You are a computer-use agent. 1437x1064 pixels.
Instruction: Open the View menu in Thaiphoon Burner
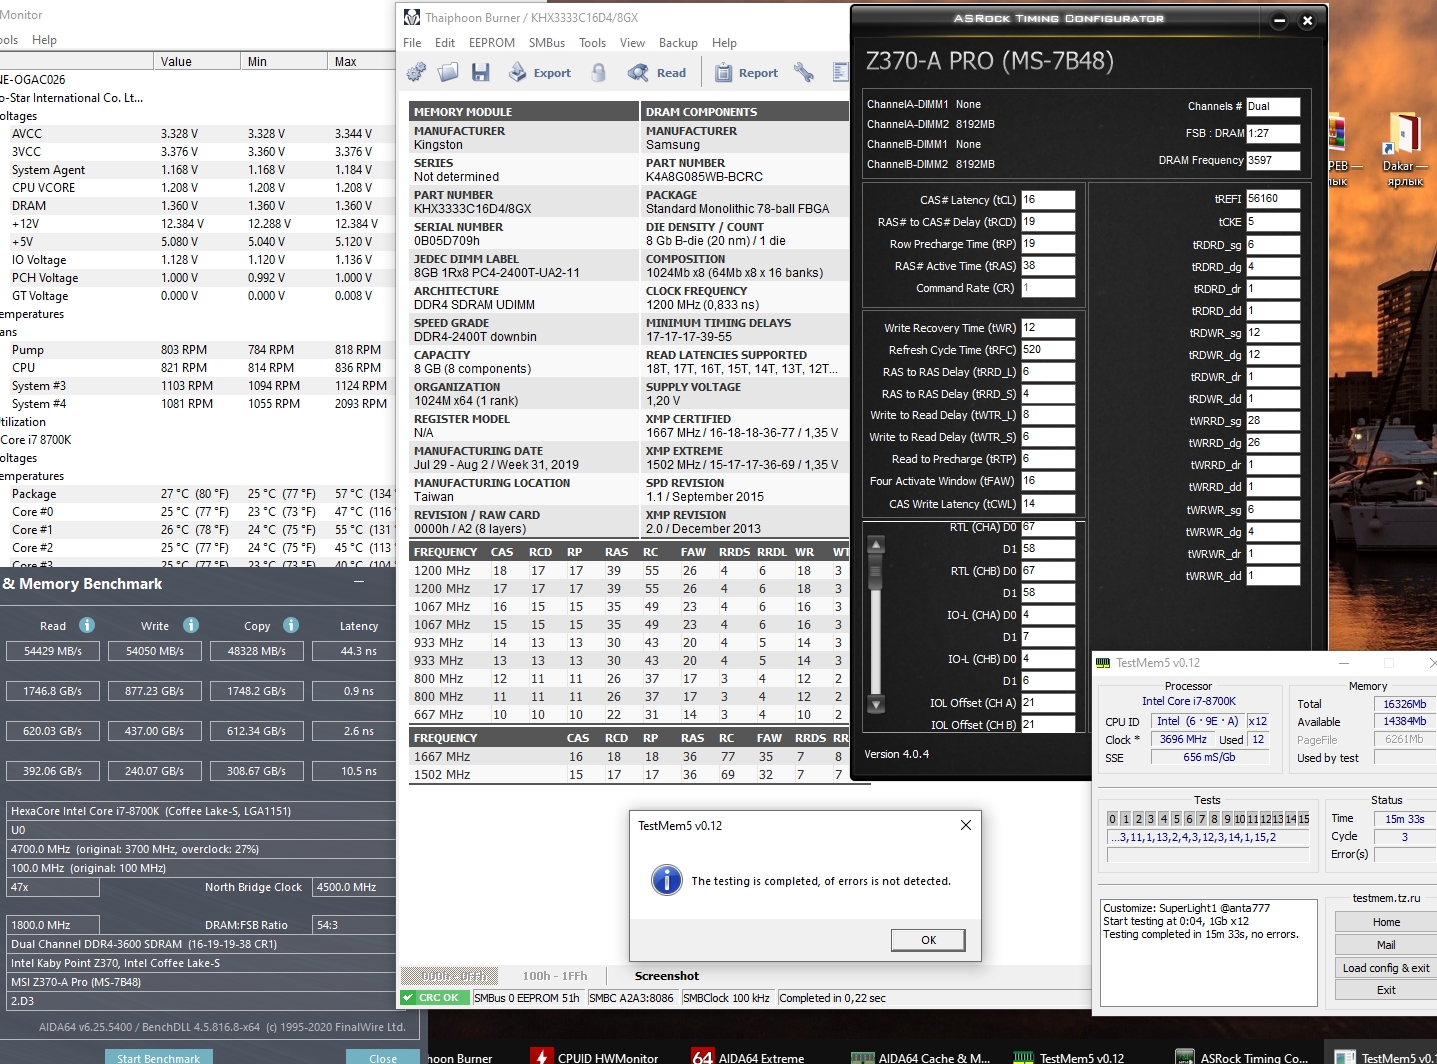(x=632, y=43)
